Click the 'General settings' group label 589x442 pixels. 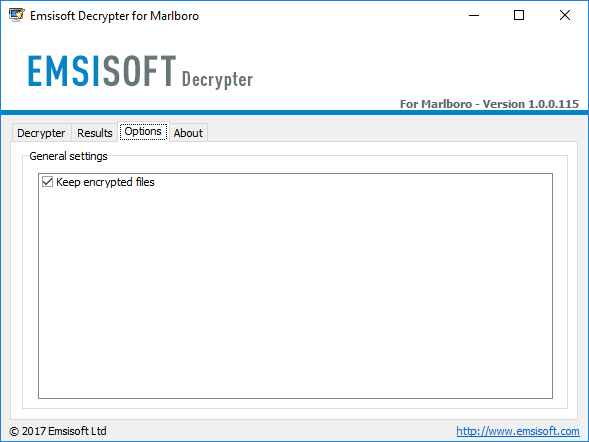(x=68, y=156)
